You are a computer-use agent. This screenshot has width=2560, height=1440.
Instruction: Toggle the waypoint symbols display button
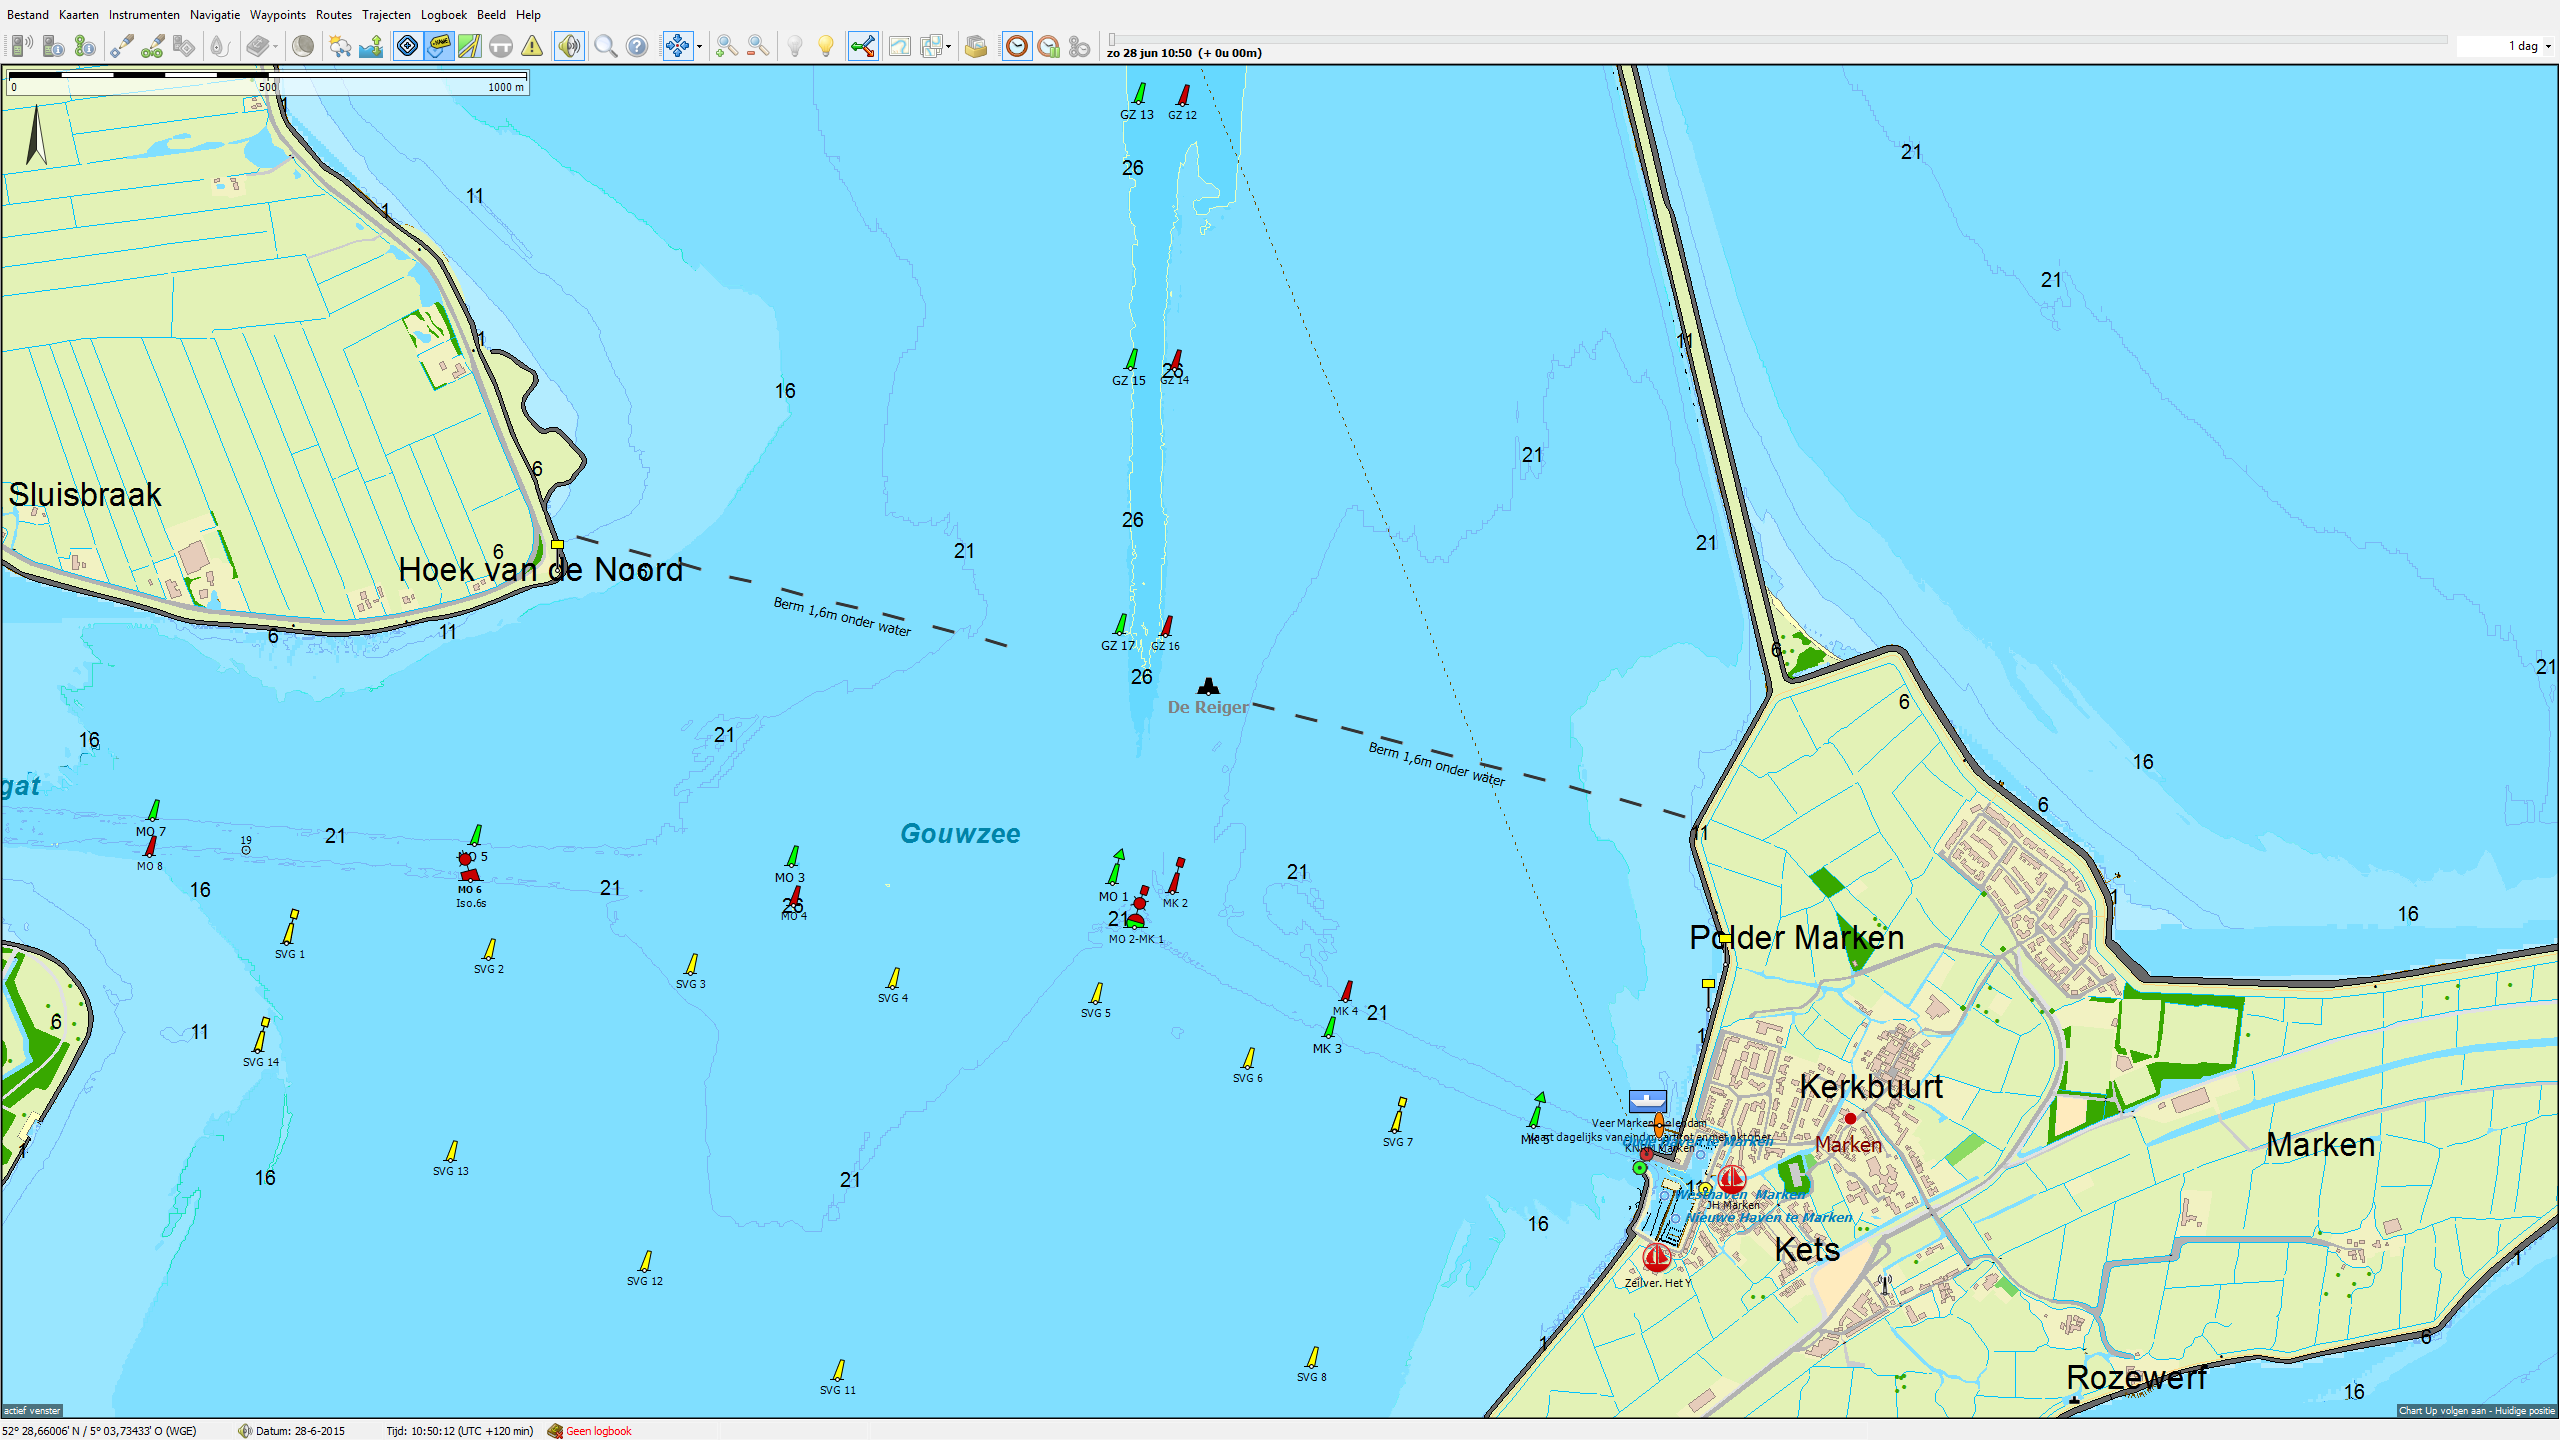[x=408, y=46]
